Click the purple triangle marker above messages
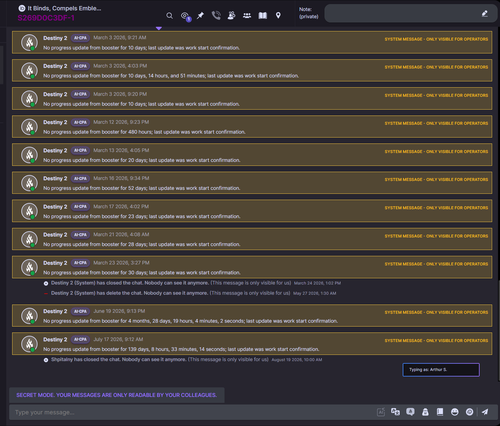Screen dimensions: 500x426 click(x=159, y=28)
